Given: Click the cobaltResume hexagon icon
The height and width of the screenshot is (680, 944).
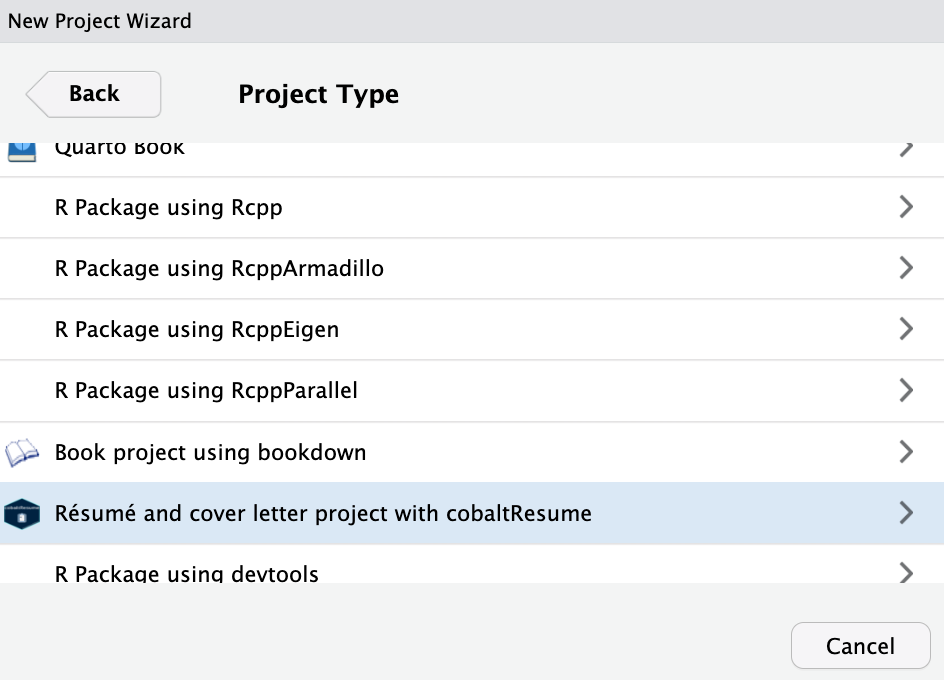Looking at the screenshot, I should point(22,514).
